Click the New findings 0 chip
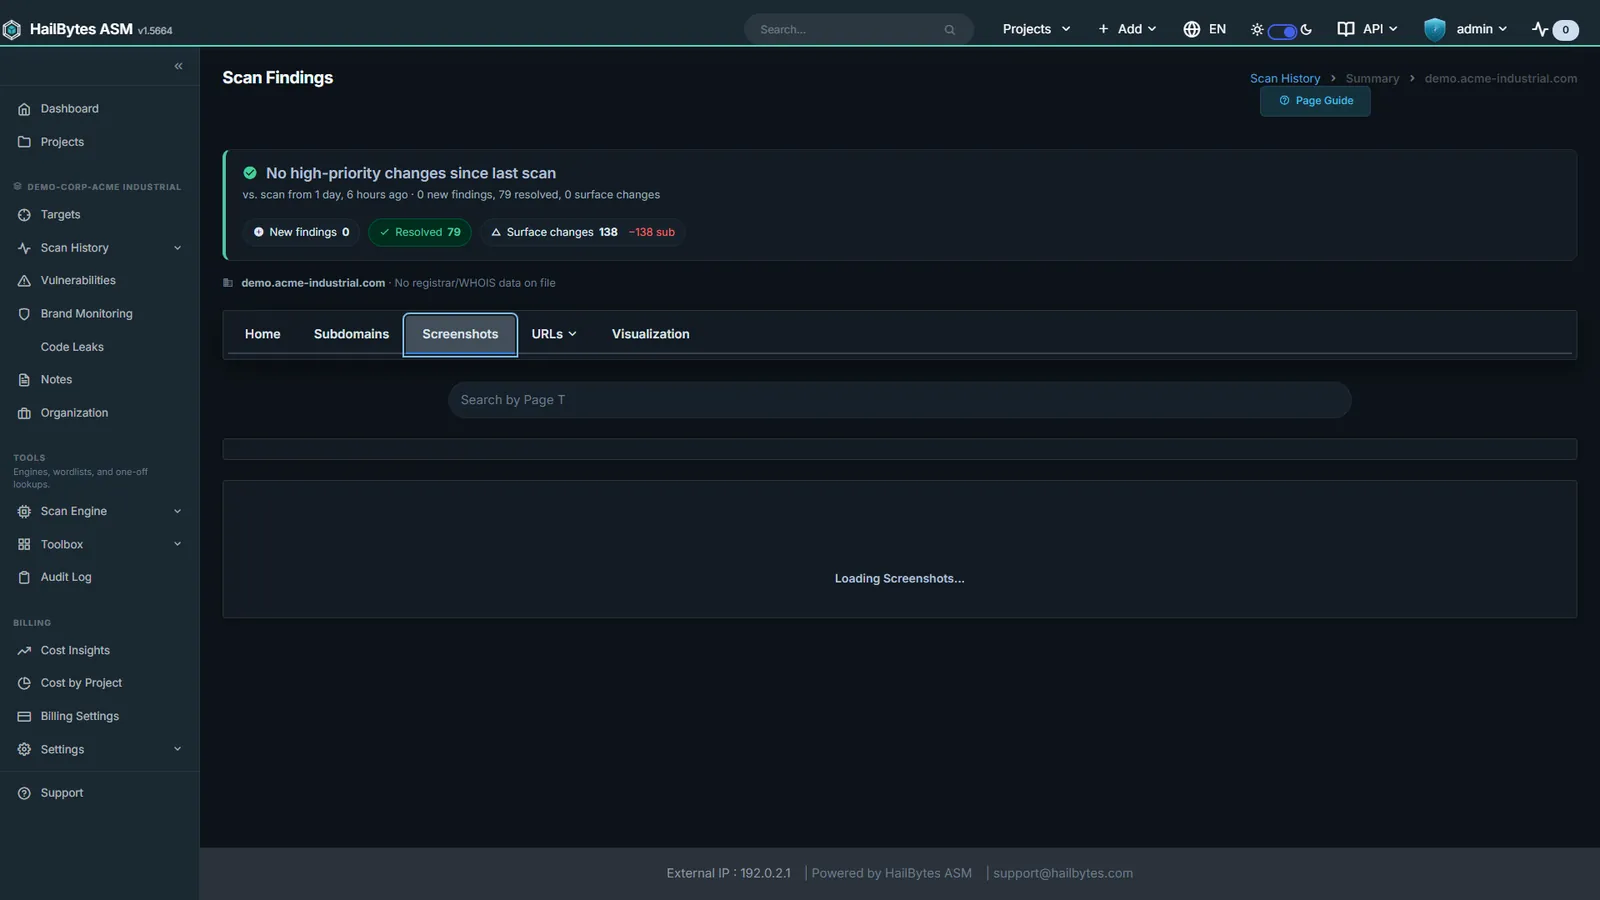 301,232
